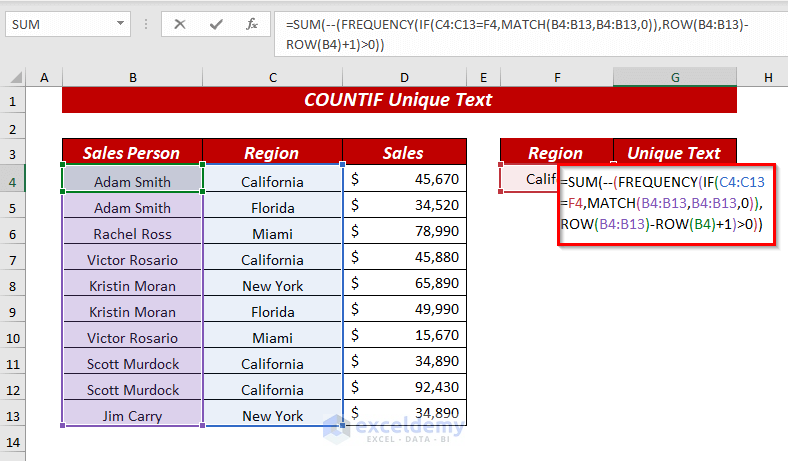The height and width of the screenshot is (461, 788).
Task: Select the Sales Person header cell
Action: 132,153
